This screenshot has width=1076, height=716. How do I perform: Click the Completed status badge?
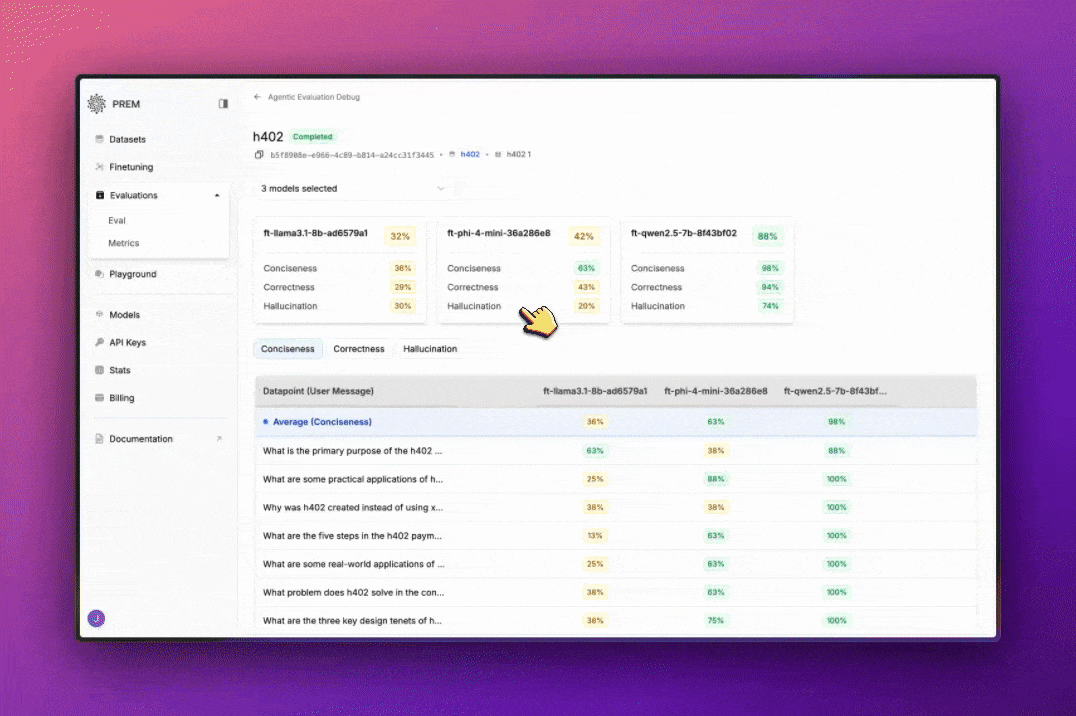(x=312, y=137)
